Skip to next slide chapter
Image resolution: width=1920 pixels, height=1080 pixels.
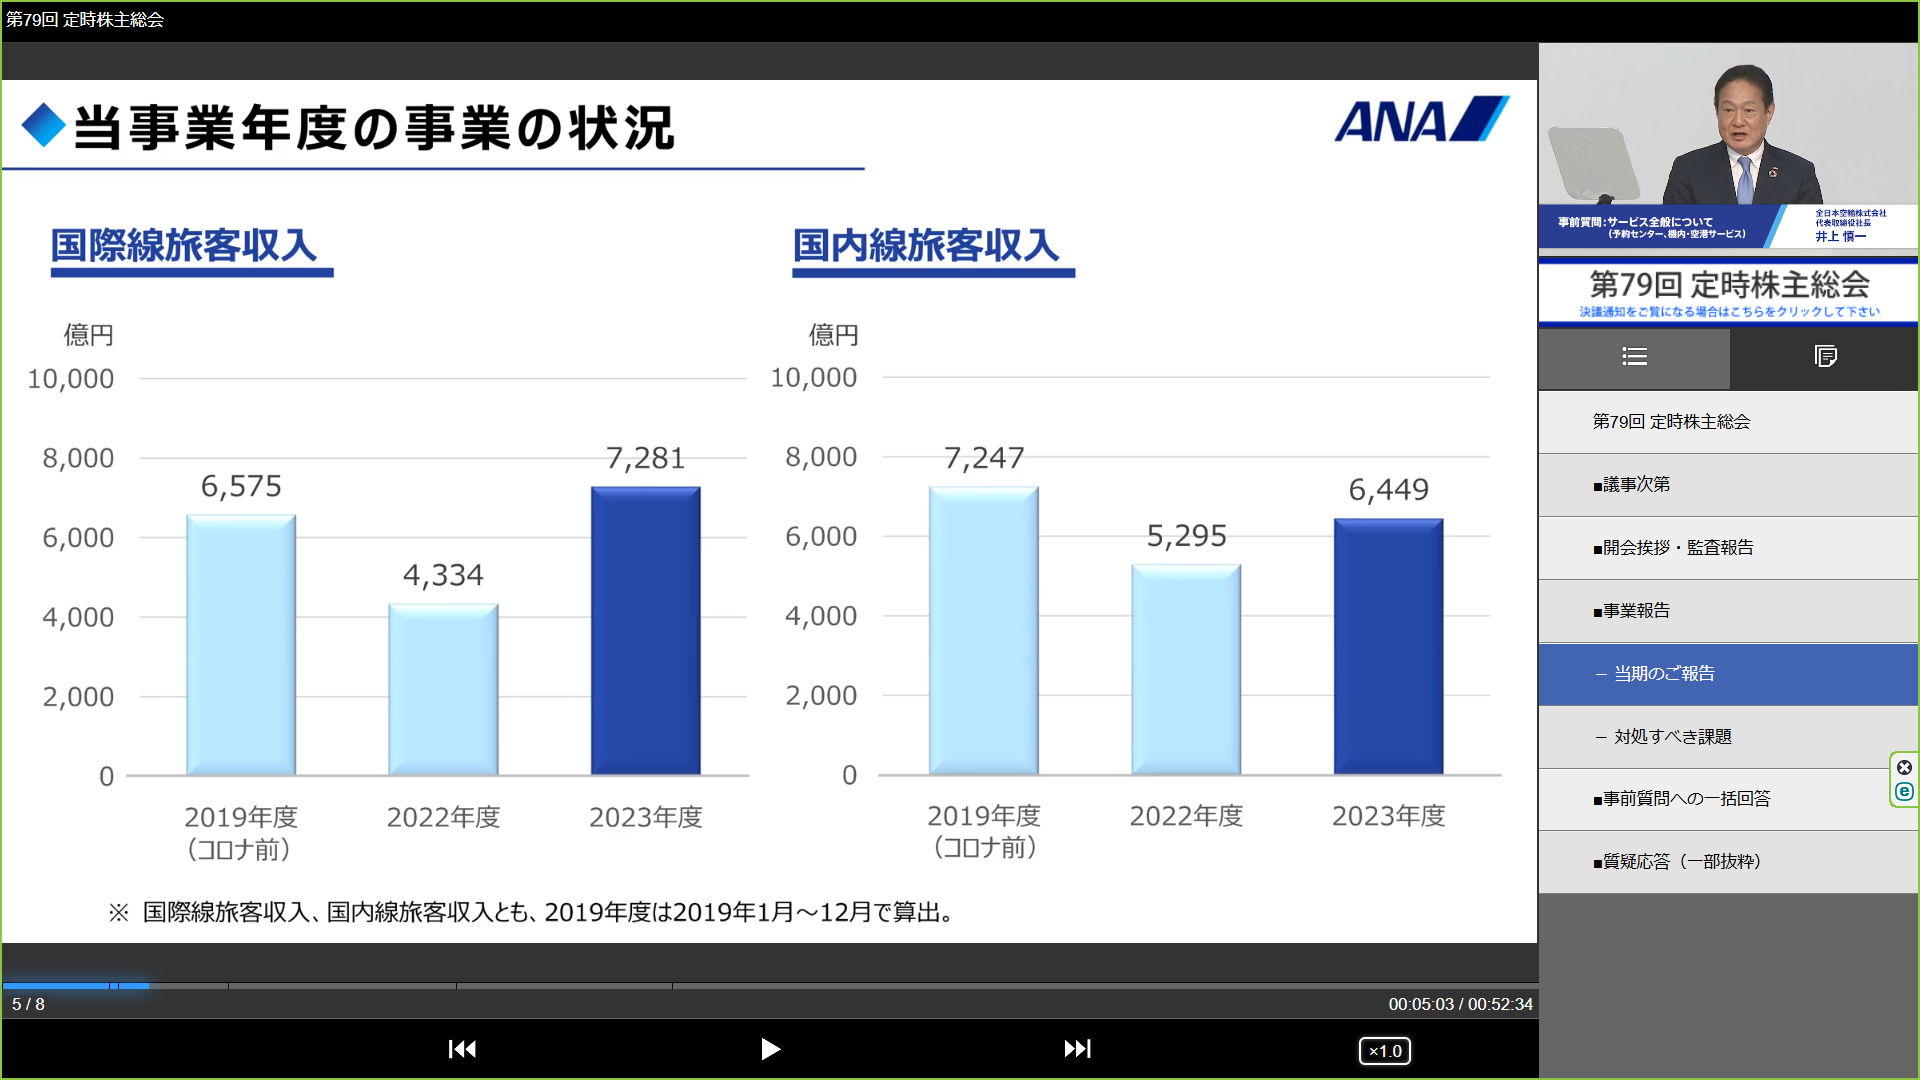tap(1077, 1049)
